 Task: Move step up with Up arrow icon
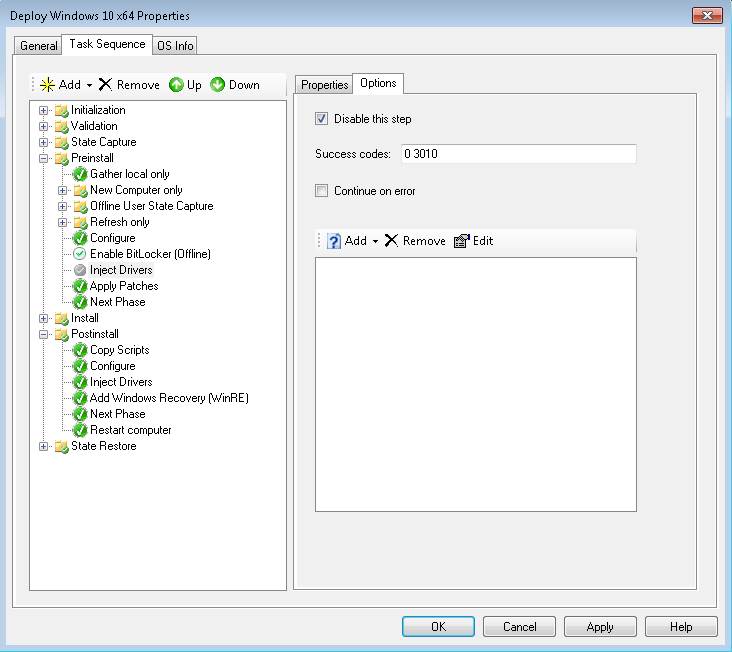click(x=176, y=85)
